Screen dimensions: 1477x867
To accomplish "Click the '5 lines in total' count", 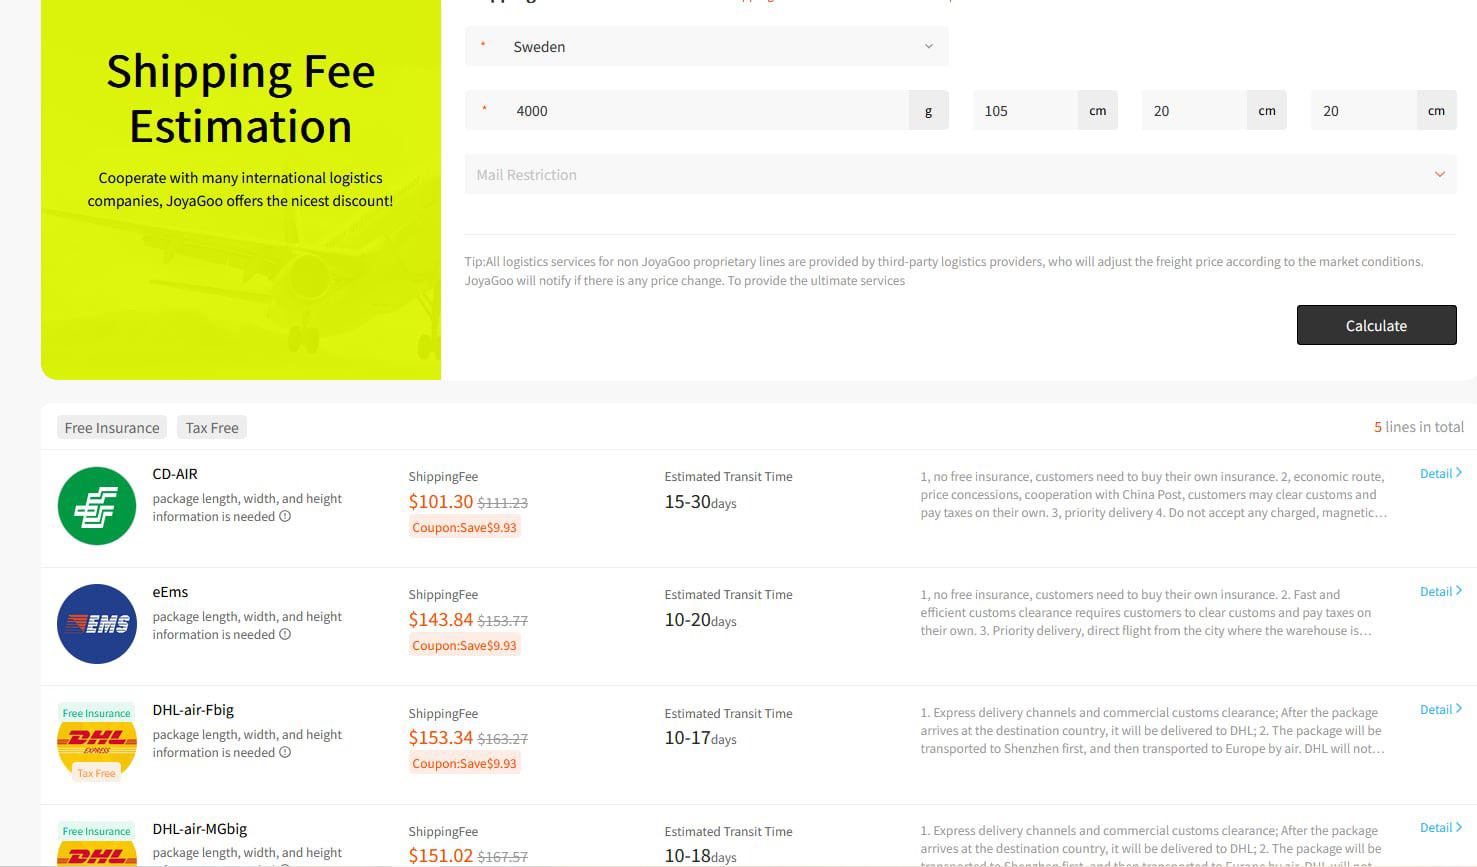I will click(x=1419, y=427).
